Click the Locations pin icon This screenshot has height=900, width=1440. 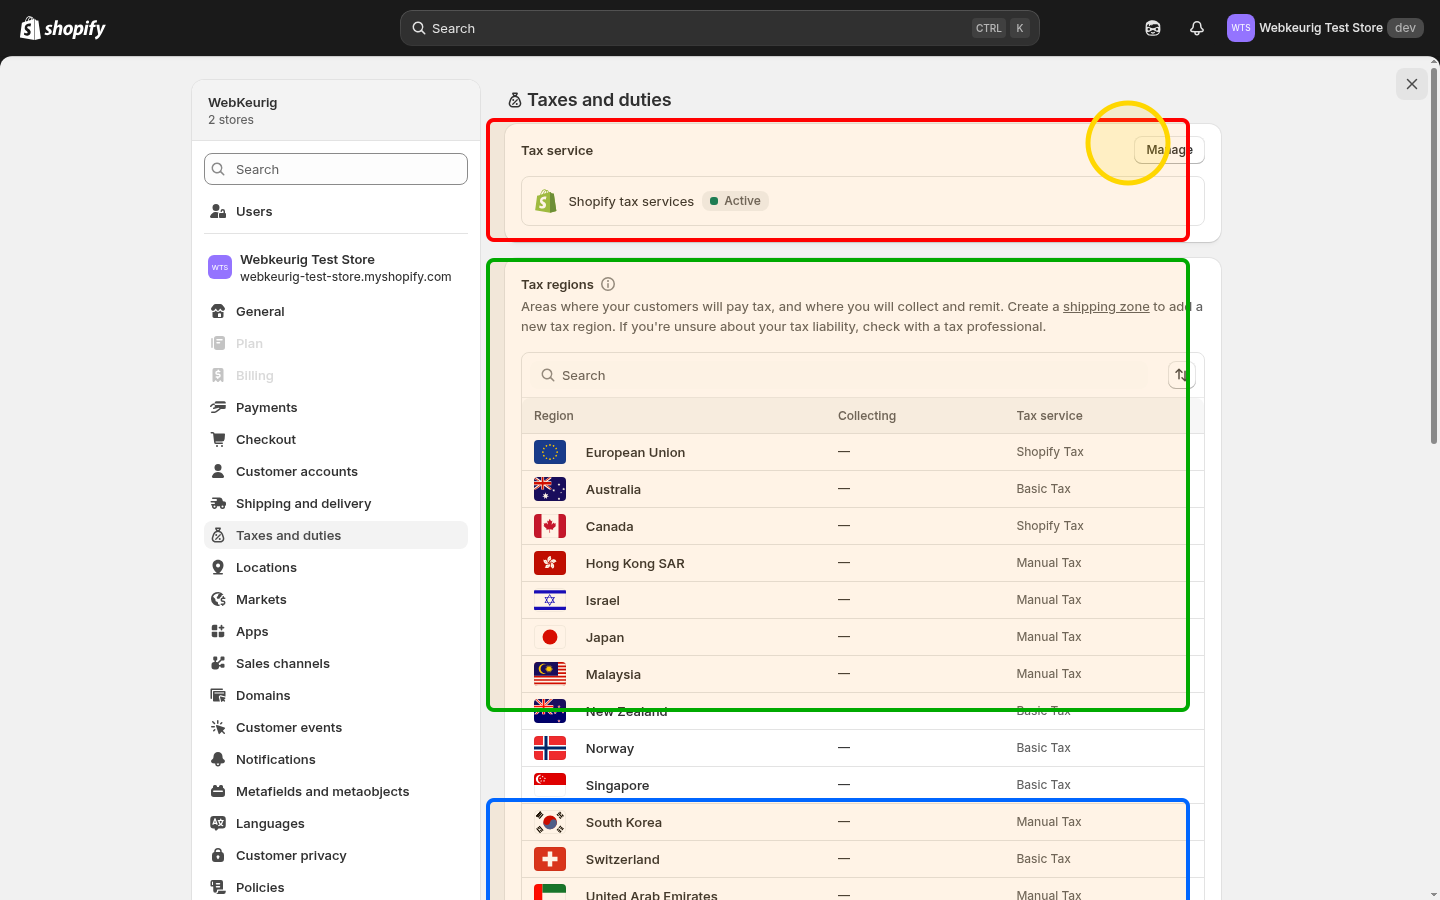tap(218, 567)
